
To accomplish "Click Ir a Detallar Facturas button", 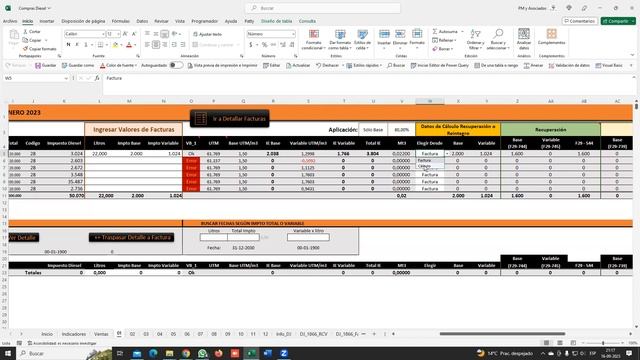I will pos(229,119).
